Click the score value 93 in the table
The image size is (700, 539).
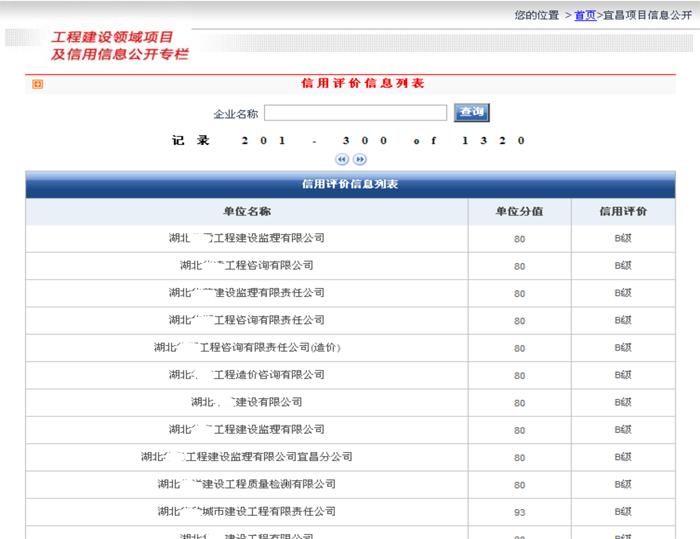[x=519, y=512]
